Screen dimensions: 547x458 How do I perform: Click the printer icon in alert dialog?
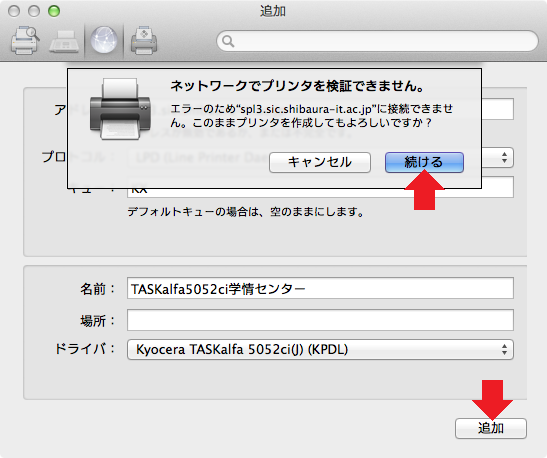120,109
